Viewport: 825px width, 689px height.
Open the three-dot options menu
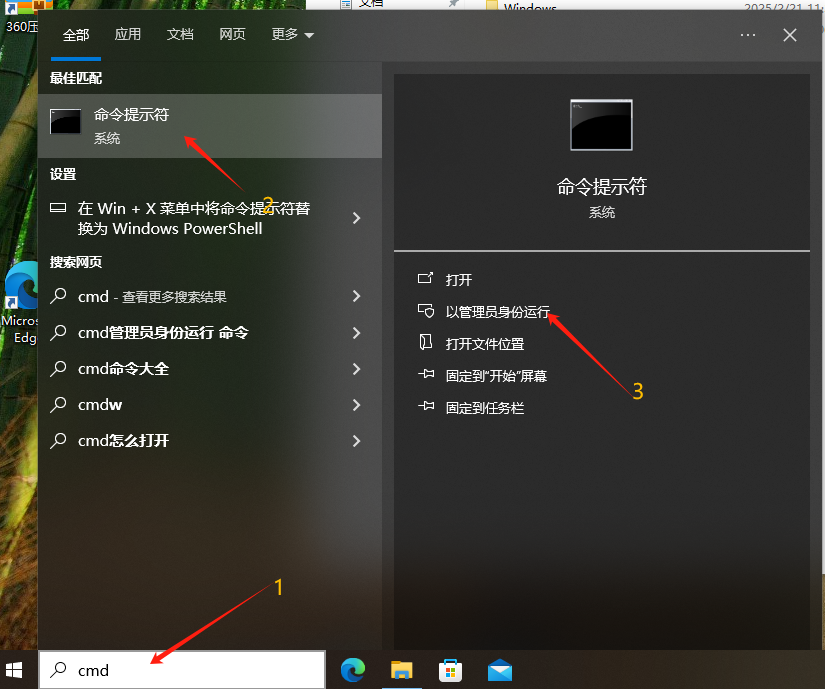tap(748, 35)
